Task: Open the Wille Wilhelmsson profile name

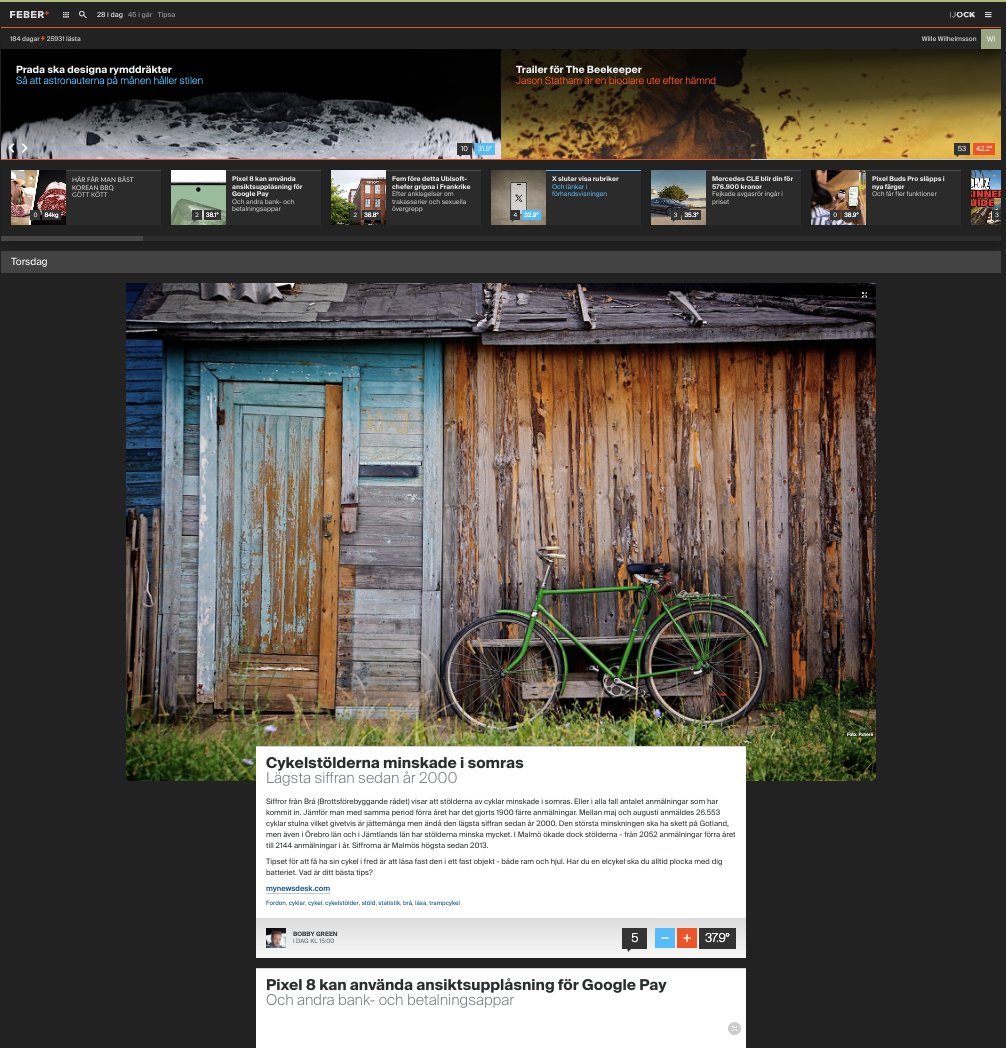Action: click(949, 39)
